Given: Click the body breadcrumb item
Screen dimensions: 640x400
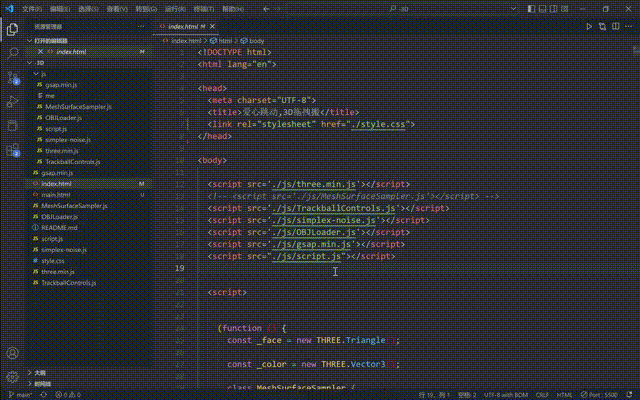Looking at the screenshot, I should click(x=252, y=41).
